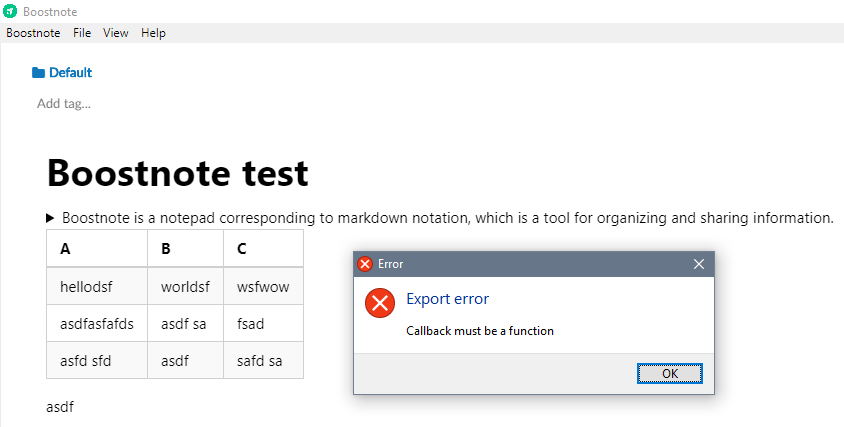
Task: Click the Boostnote window title text
Action: point(50,11)
